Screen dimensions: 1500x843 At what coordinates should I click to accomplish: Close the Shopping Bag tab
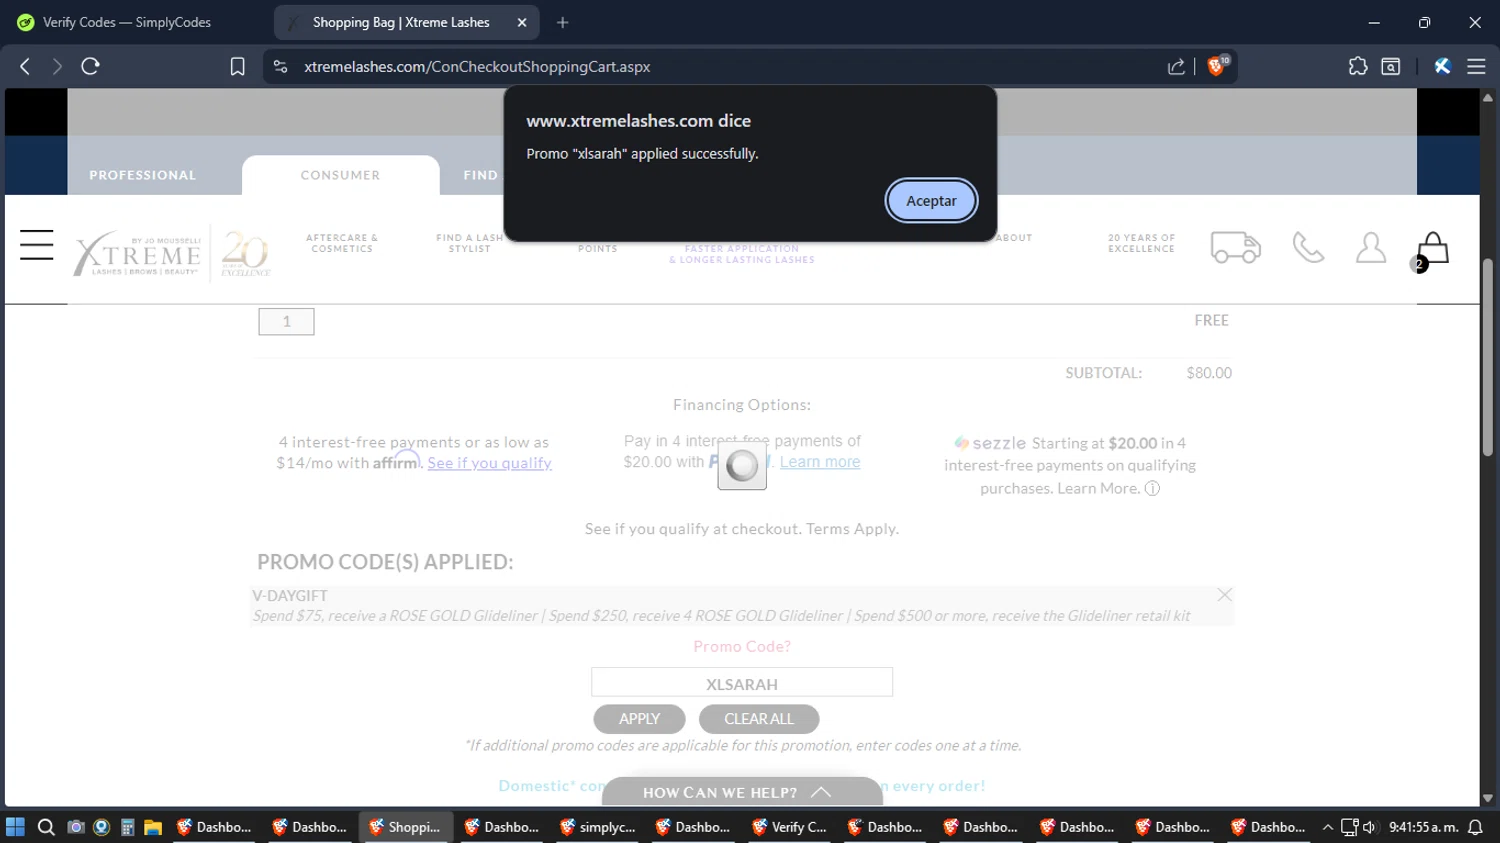pyautogui.click(x=522, y=22)
